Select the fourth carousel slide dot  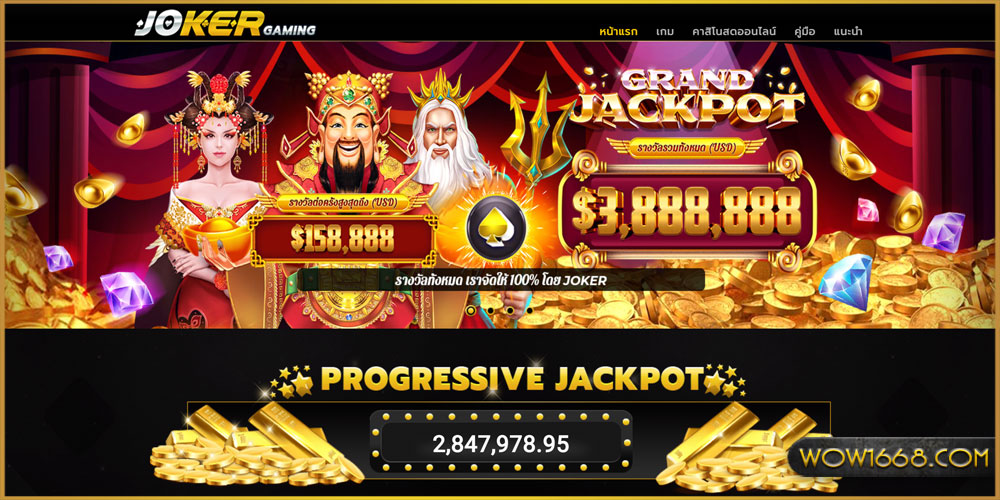click(529, 311)
